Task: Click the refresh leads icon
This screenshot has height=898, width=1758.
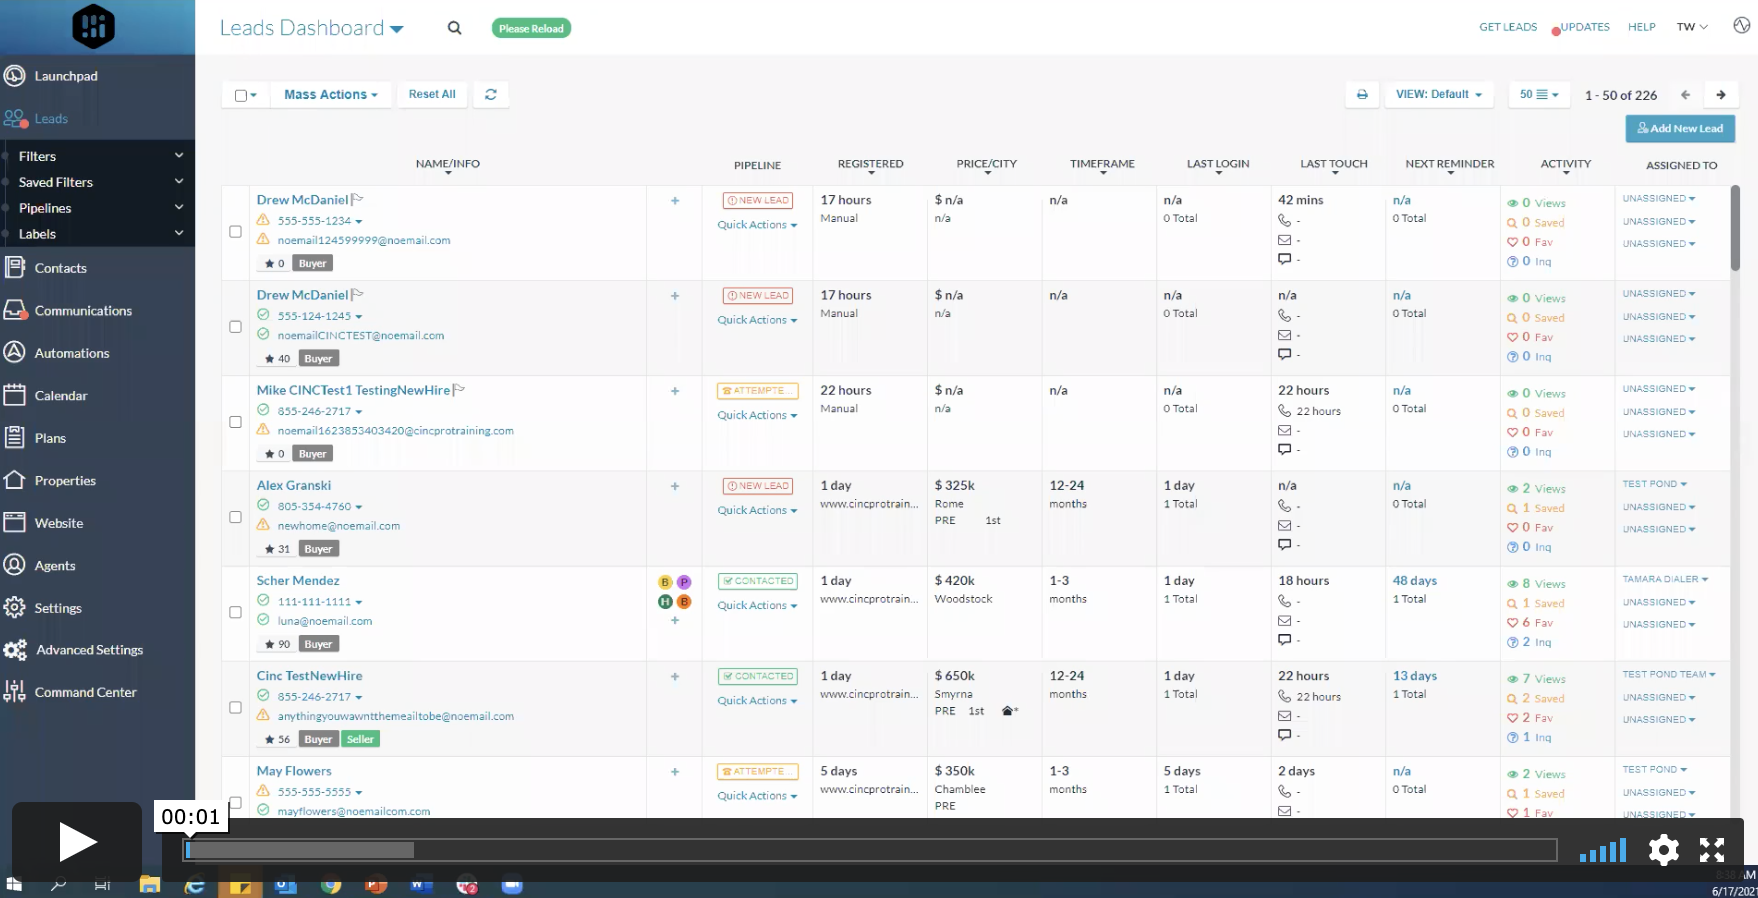Action: click(x=491, y=94)
